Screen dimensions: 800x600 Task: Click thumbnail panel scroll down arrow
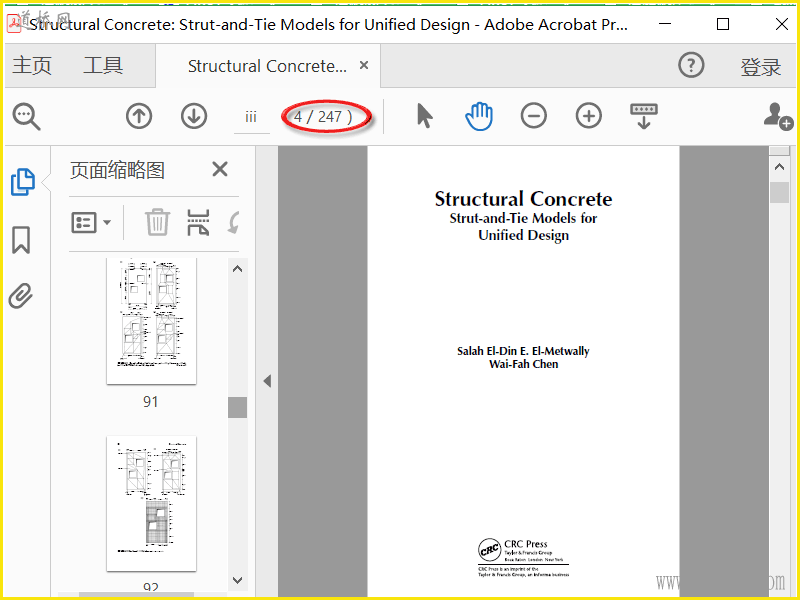(237, 580)
